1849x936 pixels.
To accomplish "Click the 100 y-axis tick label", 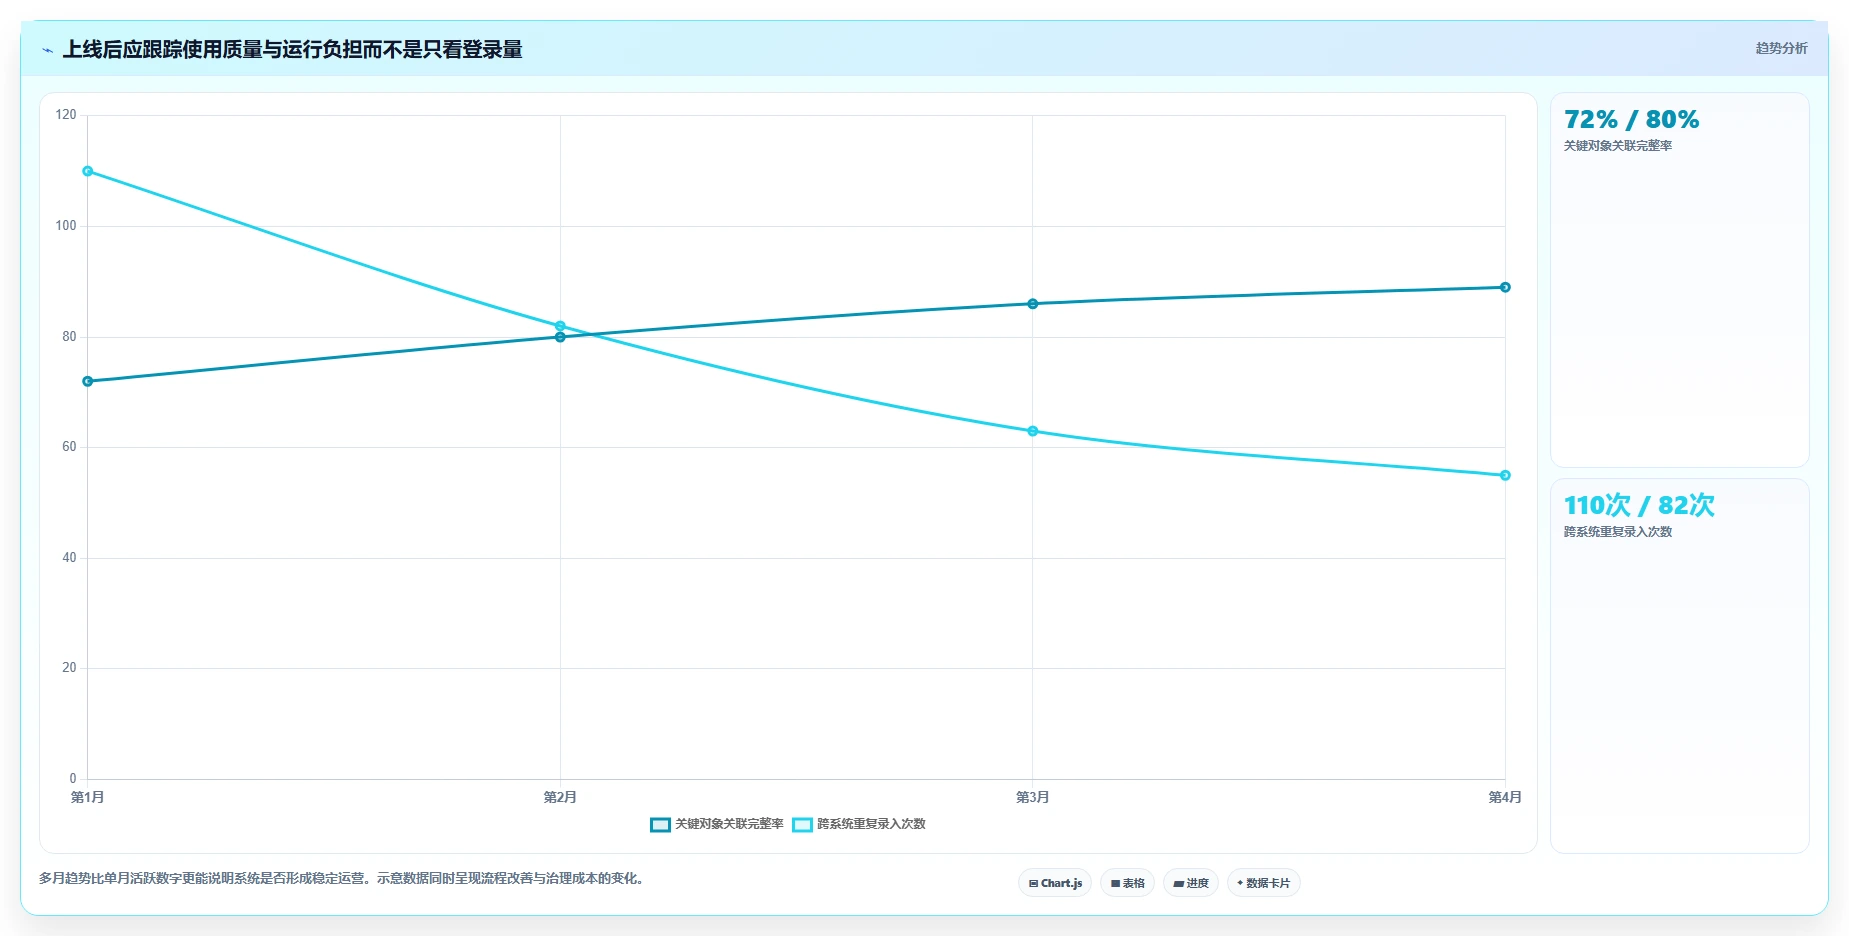I will (x=66, y=226).
